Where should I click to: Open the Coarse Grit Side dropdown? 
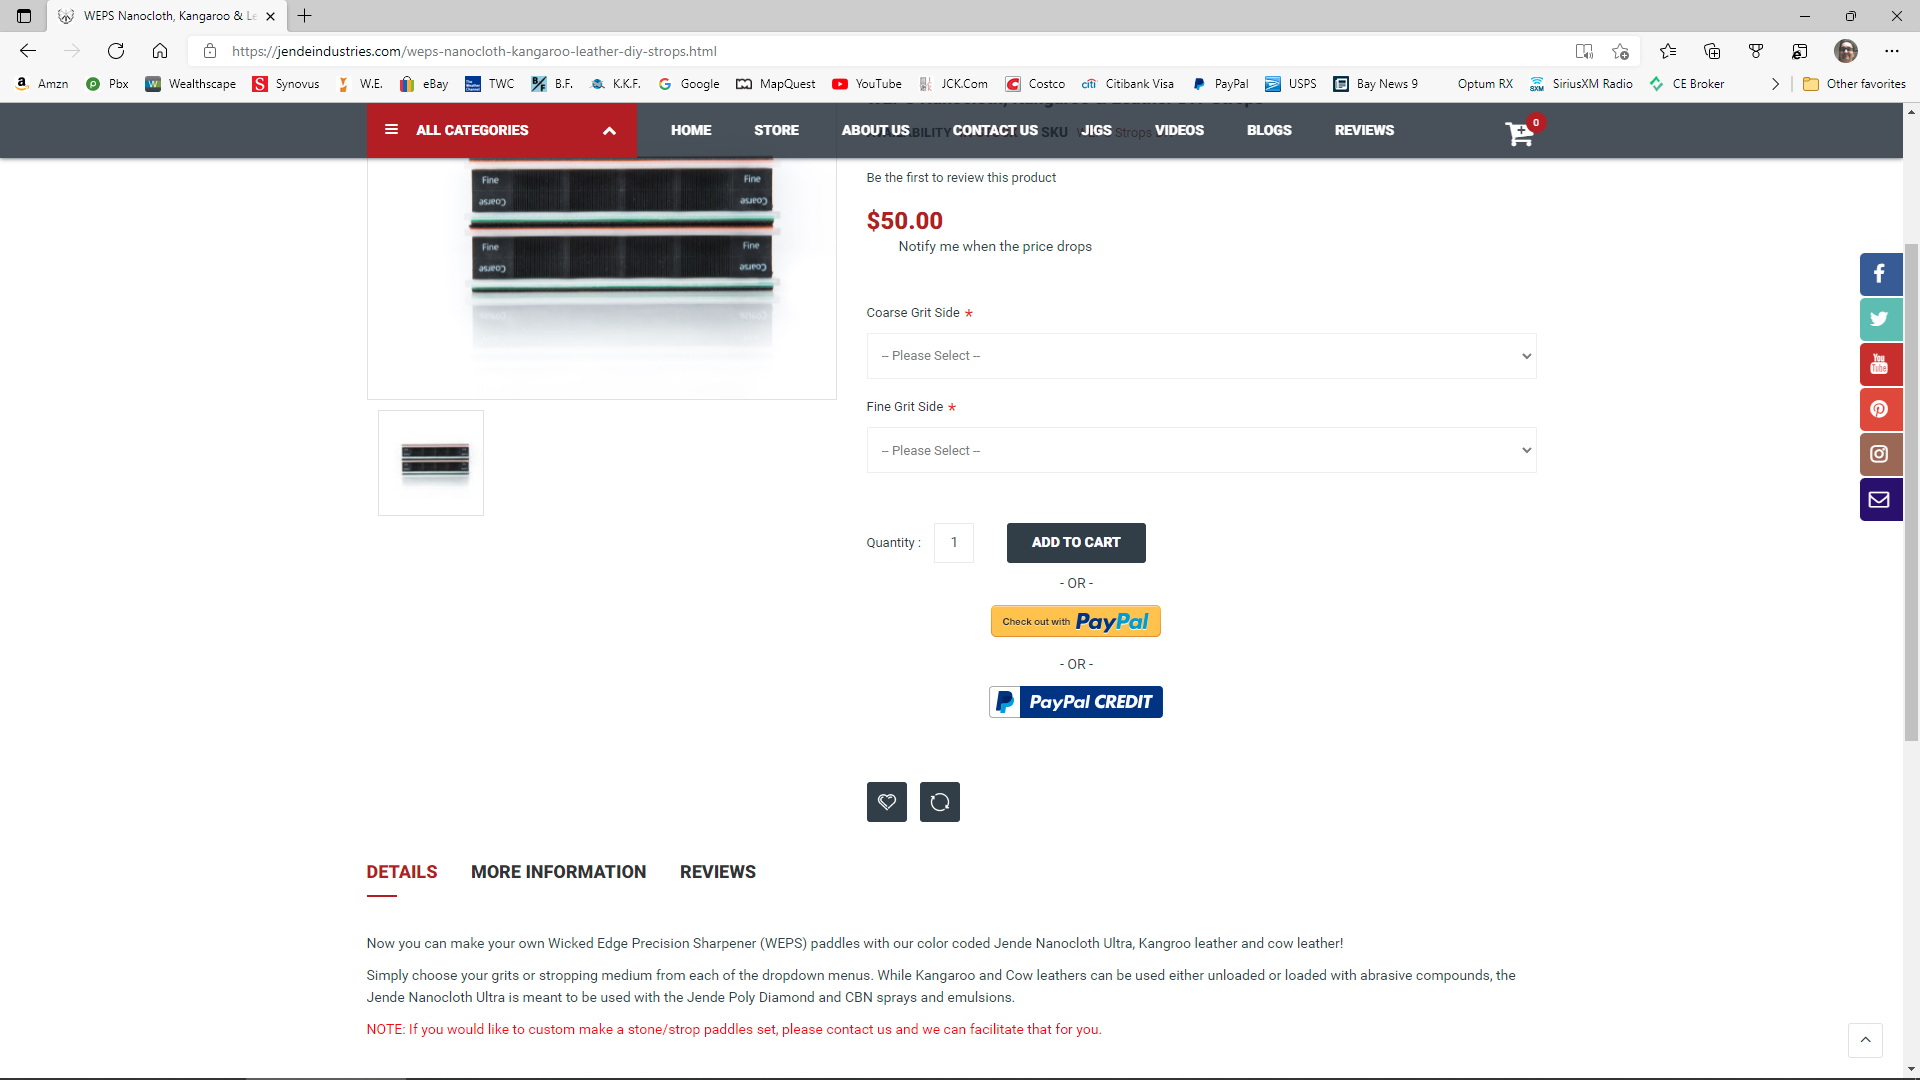click(1200, 356)
